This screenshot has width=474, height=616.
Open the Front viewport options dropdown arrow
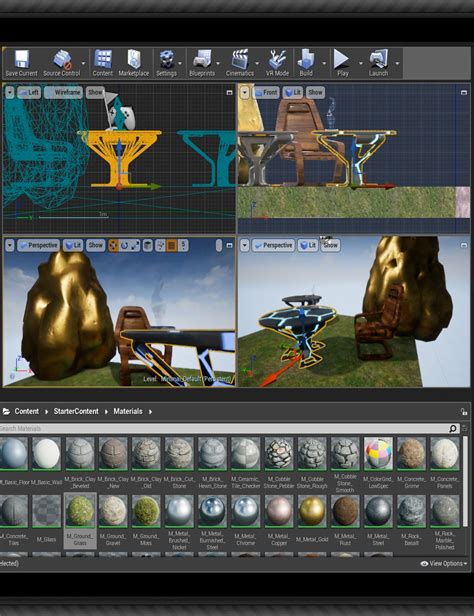point(245,93)
